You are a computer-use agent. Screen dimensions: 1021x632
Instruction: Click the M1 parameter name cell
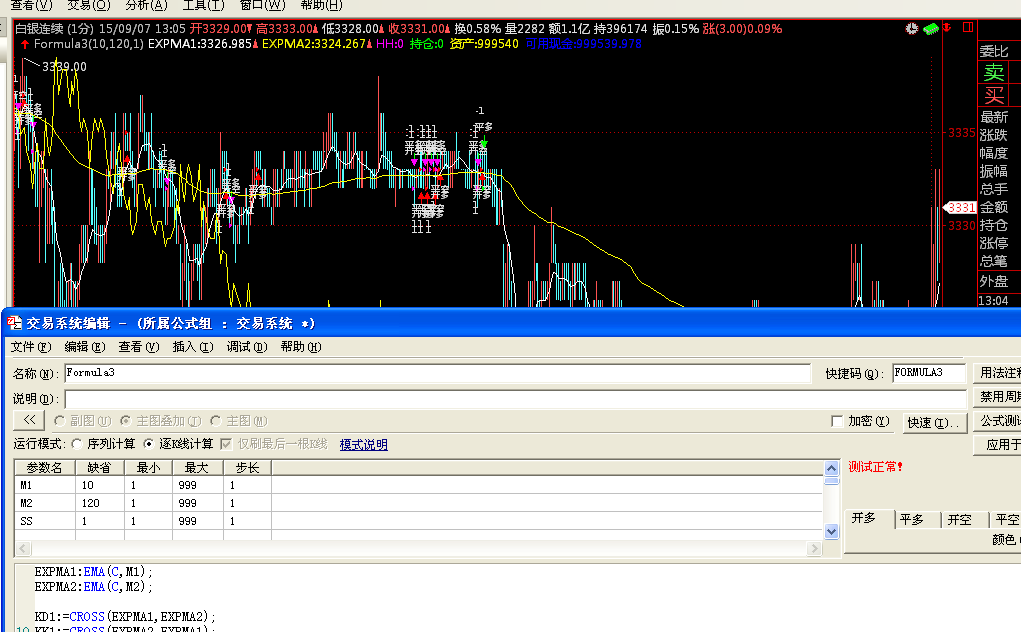coord(45,486)
